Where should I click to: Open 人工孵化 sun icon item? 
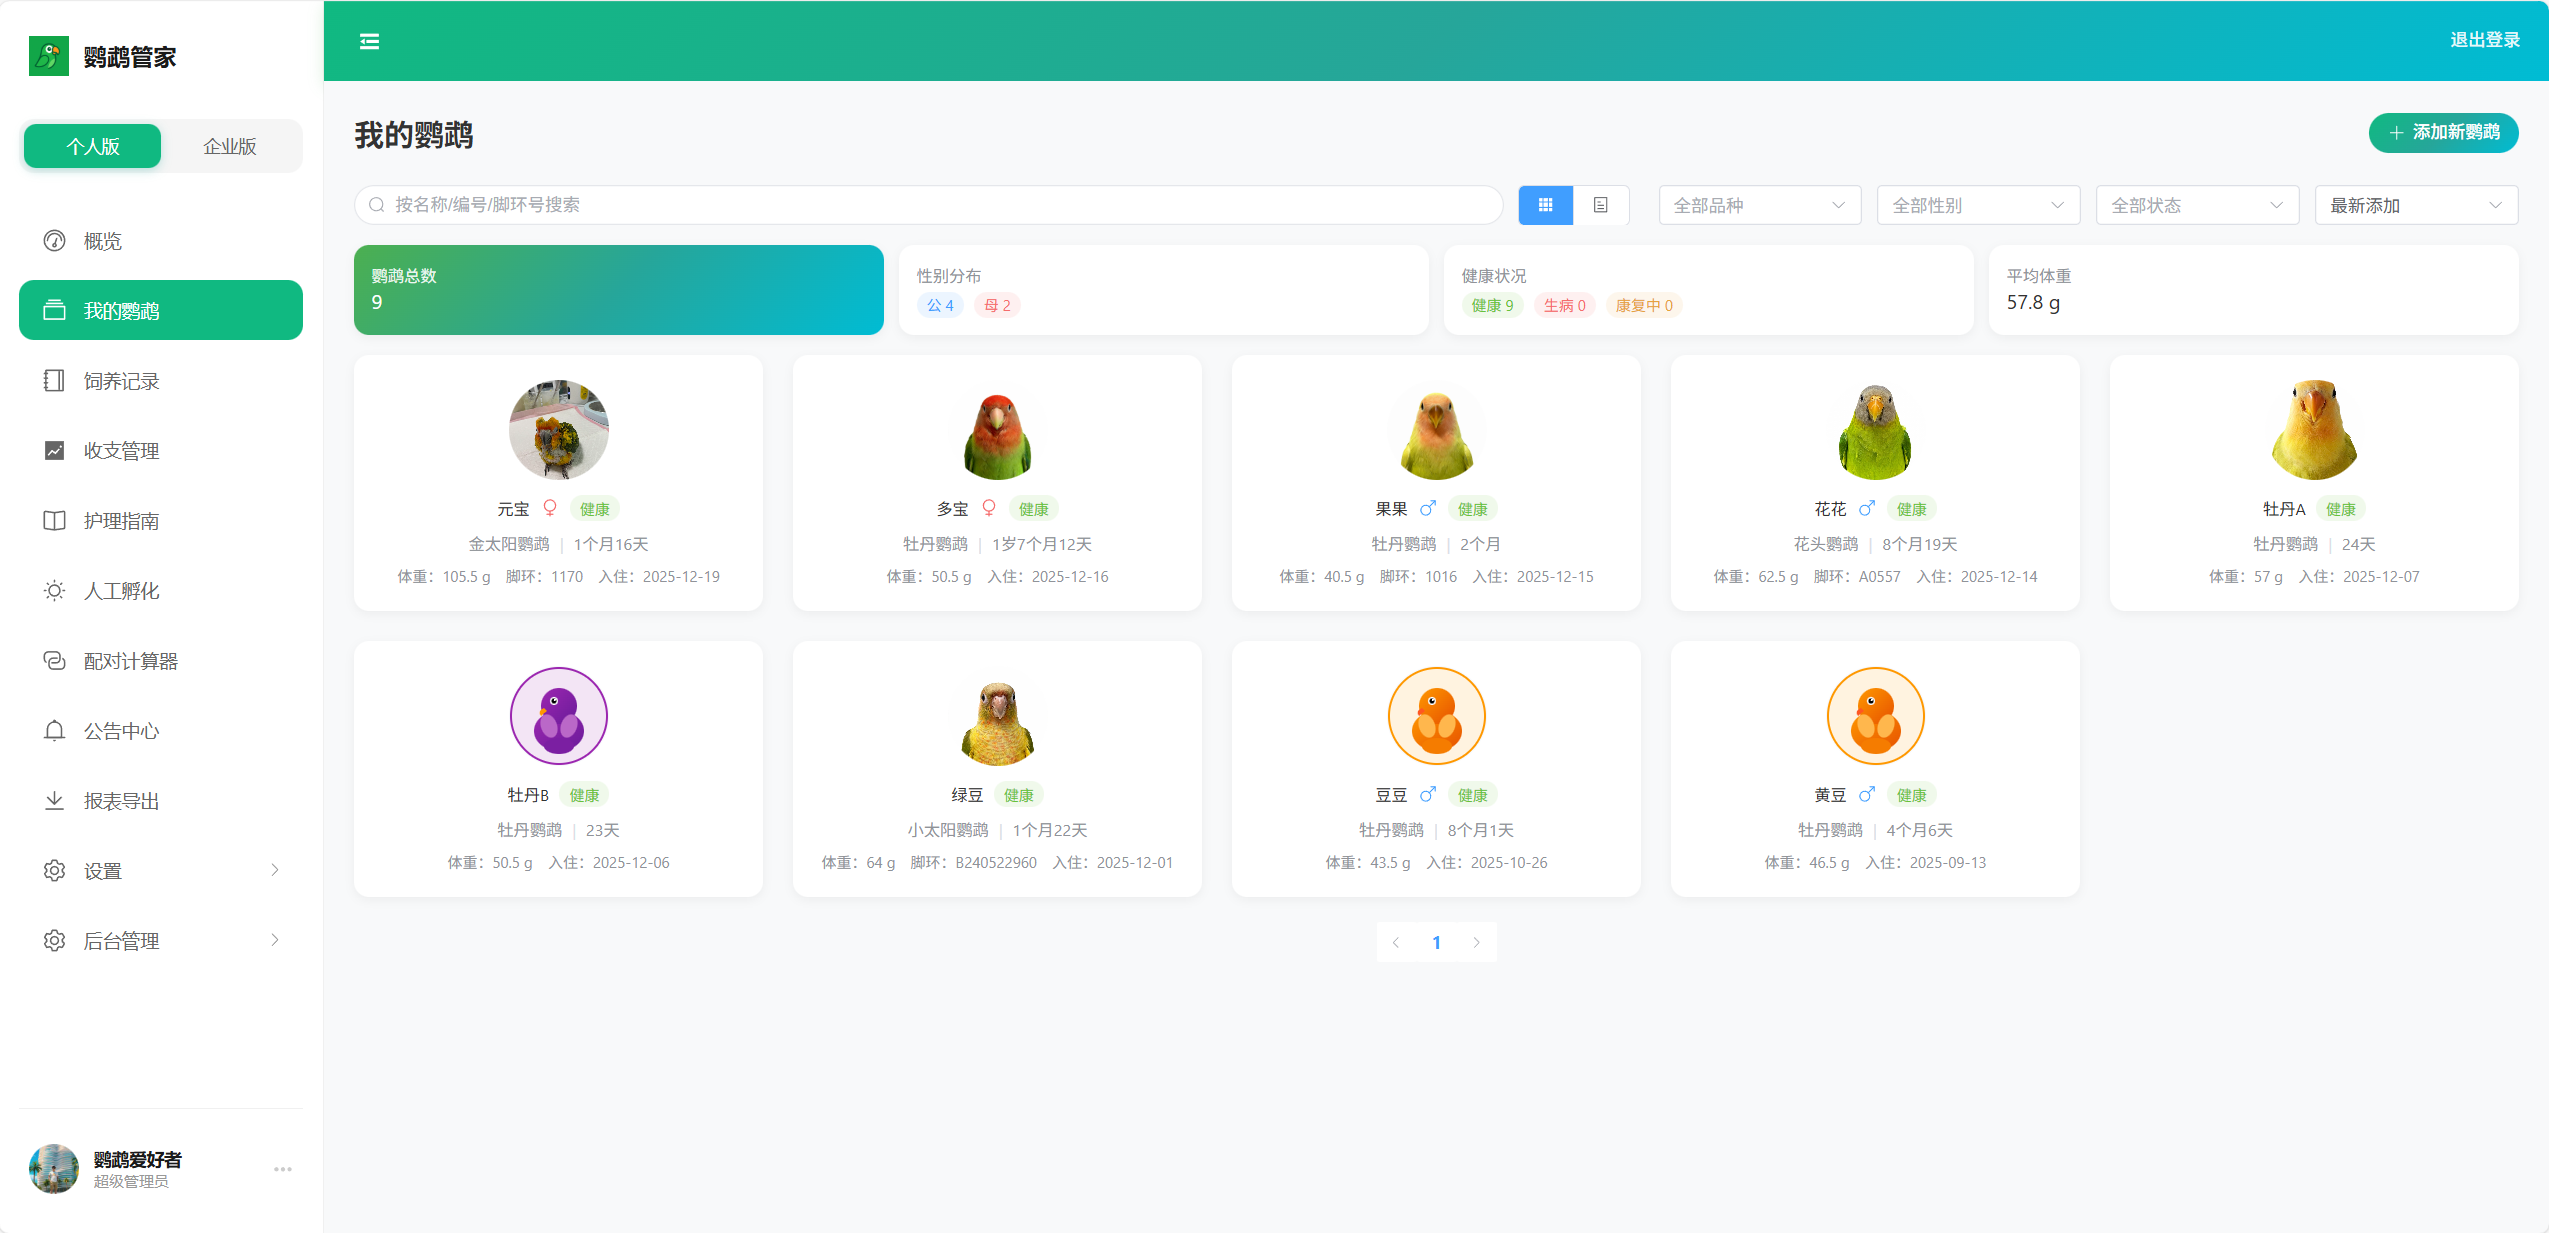[55, 591]
